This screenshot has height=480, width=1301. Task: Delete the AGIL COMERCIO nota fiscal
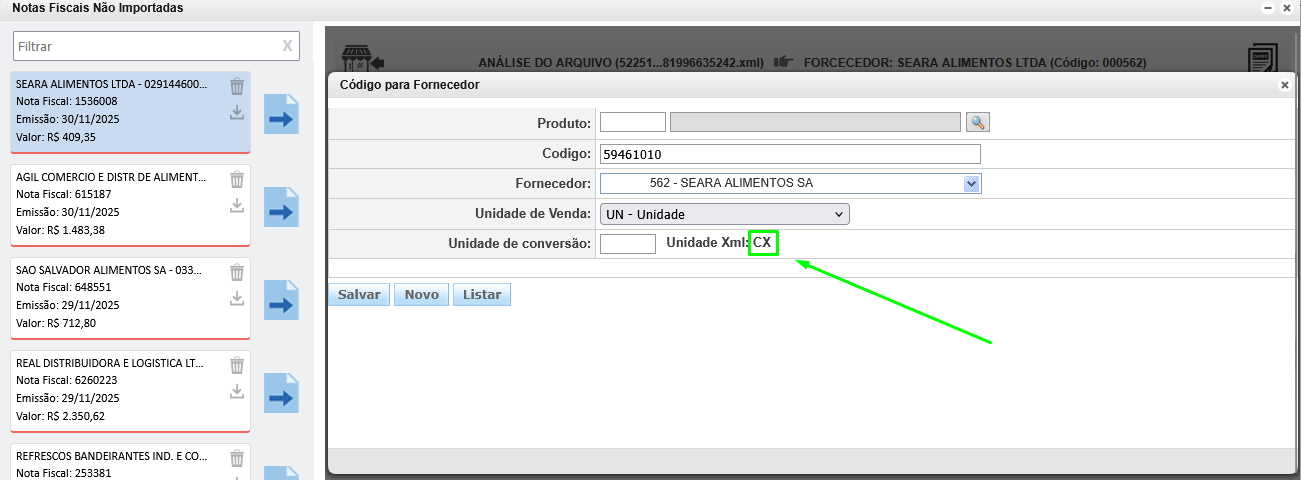(237, 180)
